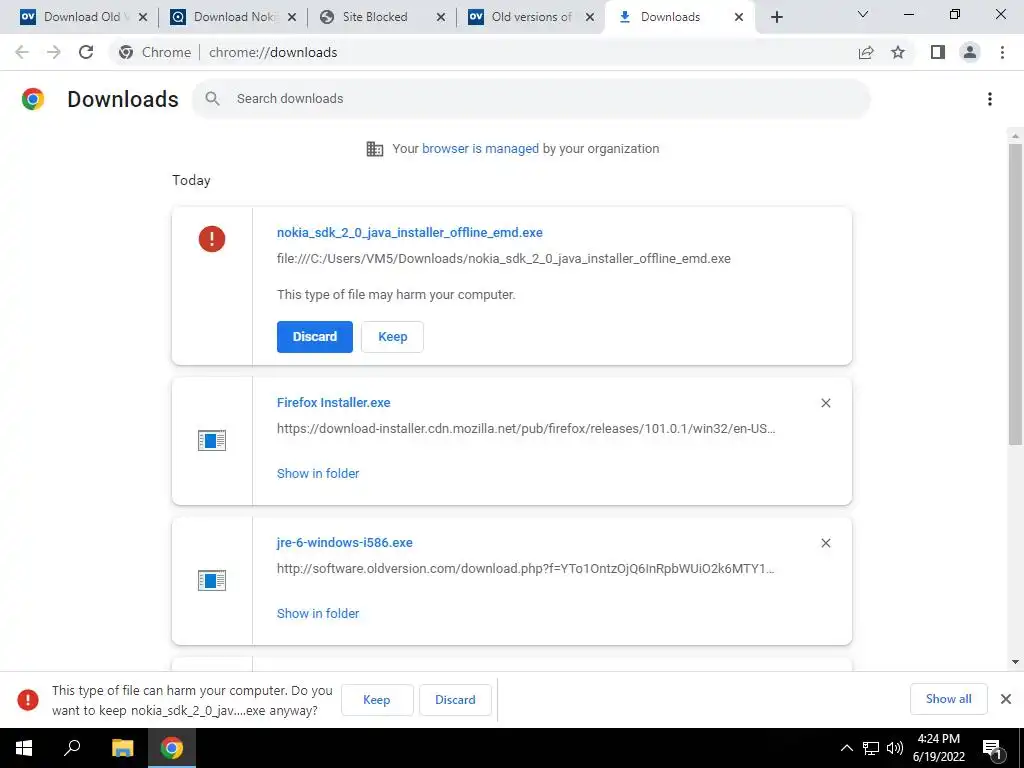Click the Chrome taskbar icon
This screenshot has height=768, width=1024.
pyautogui.click(x=172, y=748)
